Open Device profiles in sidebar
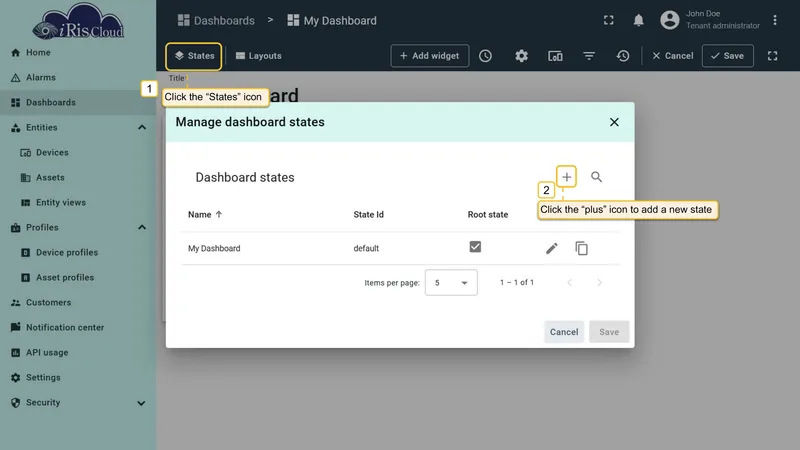Image resolution: width=800 pixels, height=450 pixels. click(78, 253)
